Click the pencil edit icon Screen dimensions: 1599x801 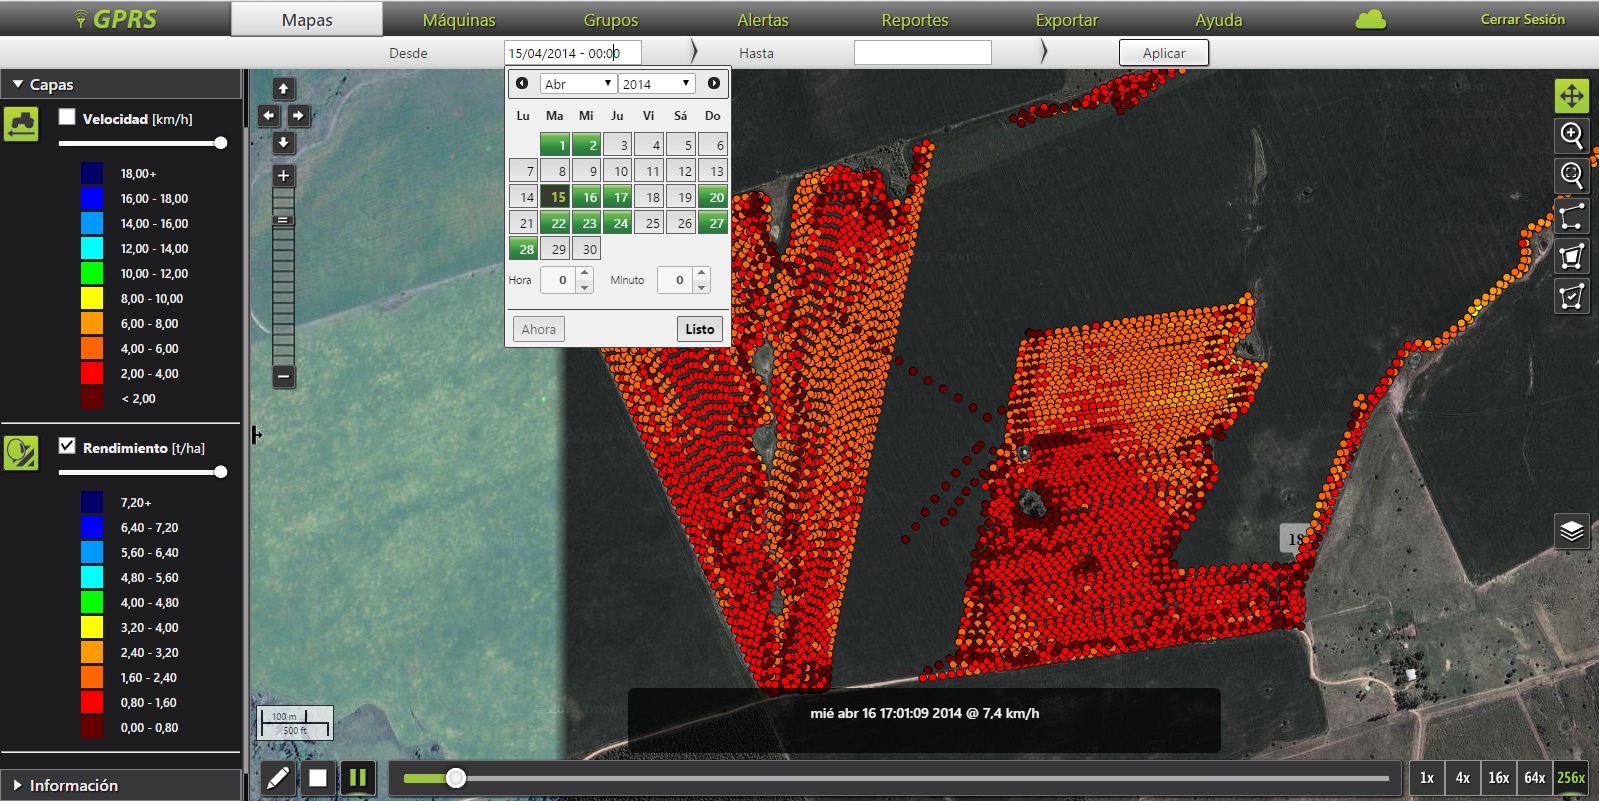[278, 777]
